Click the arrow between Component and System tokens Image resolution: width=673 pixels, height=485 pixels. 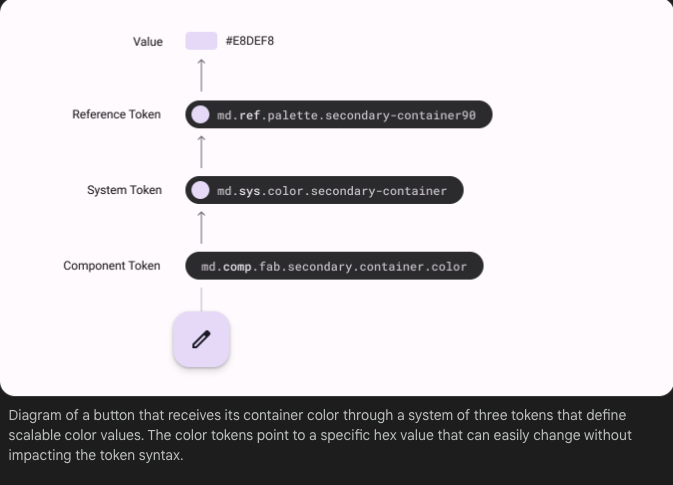pos(201,227)
